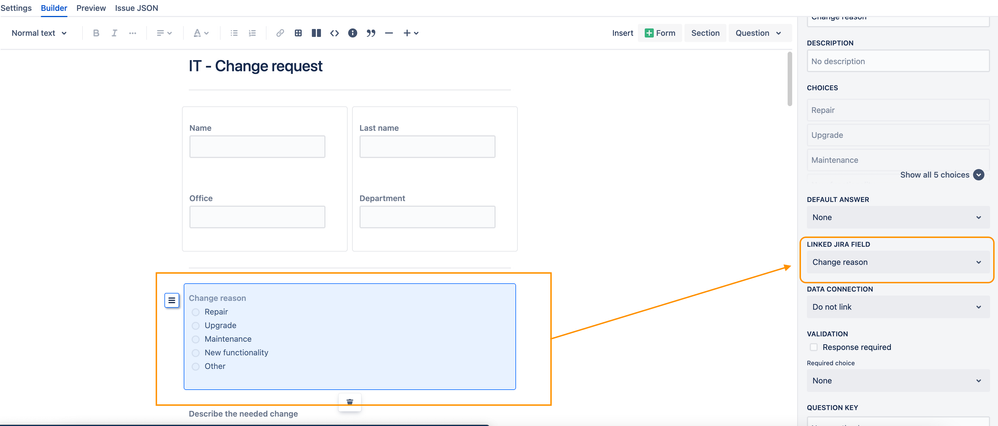Image resolution: width=998 pixels, height=426 pixels.
Task: Switch to Builder tab
Action: tap(54, 8)
